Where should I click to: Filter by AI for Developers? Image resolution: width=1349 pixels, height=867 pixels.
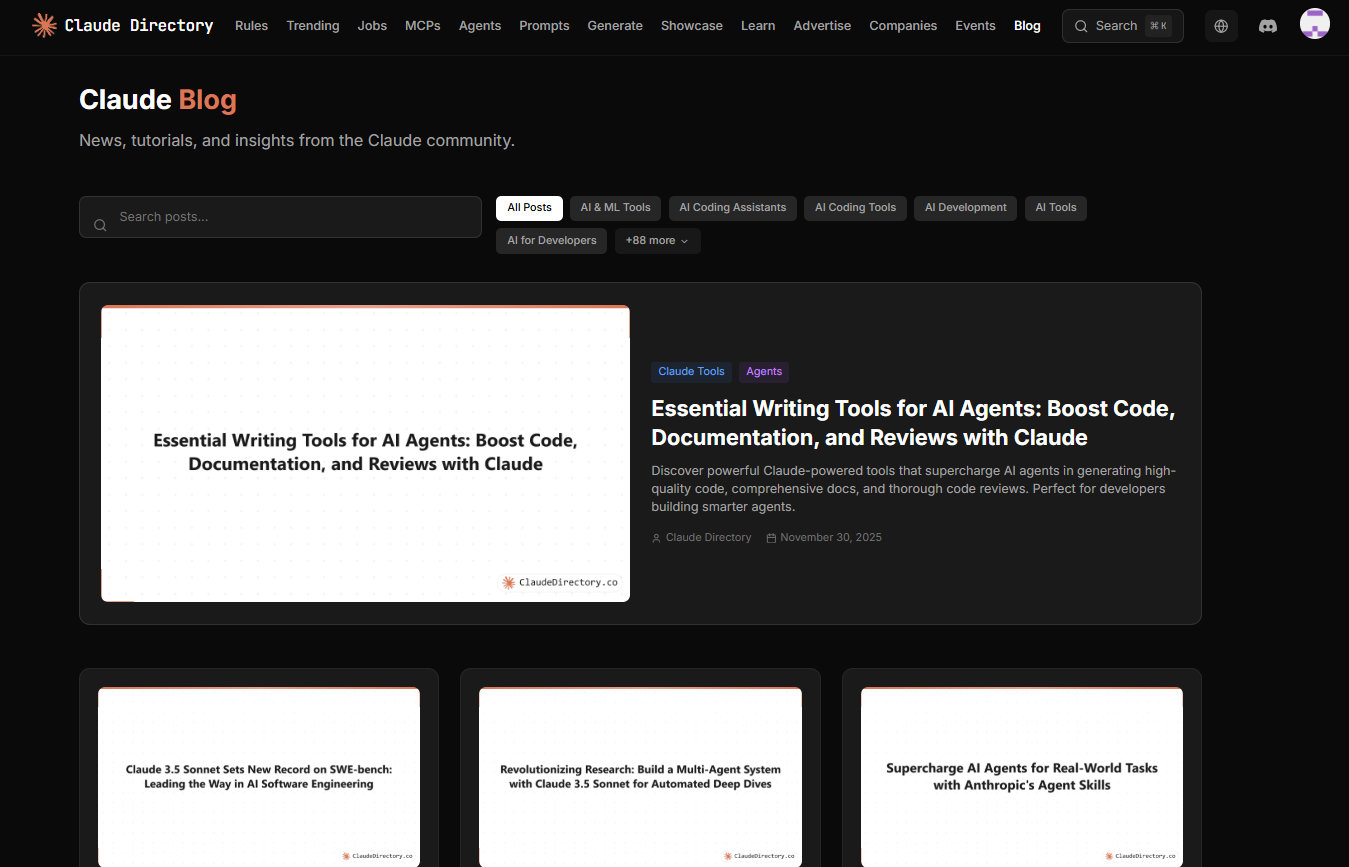click(551, 241)
